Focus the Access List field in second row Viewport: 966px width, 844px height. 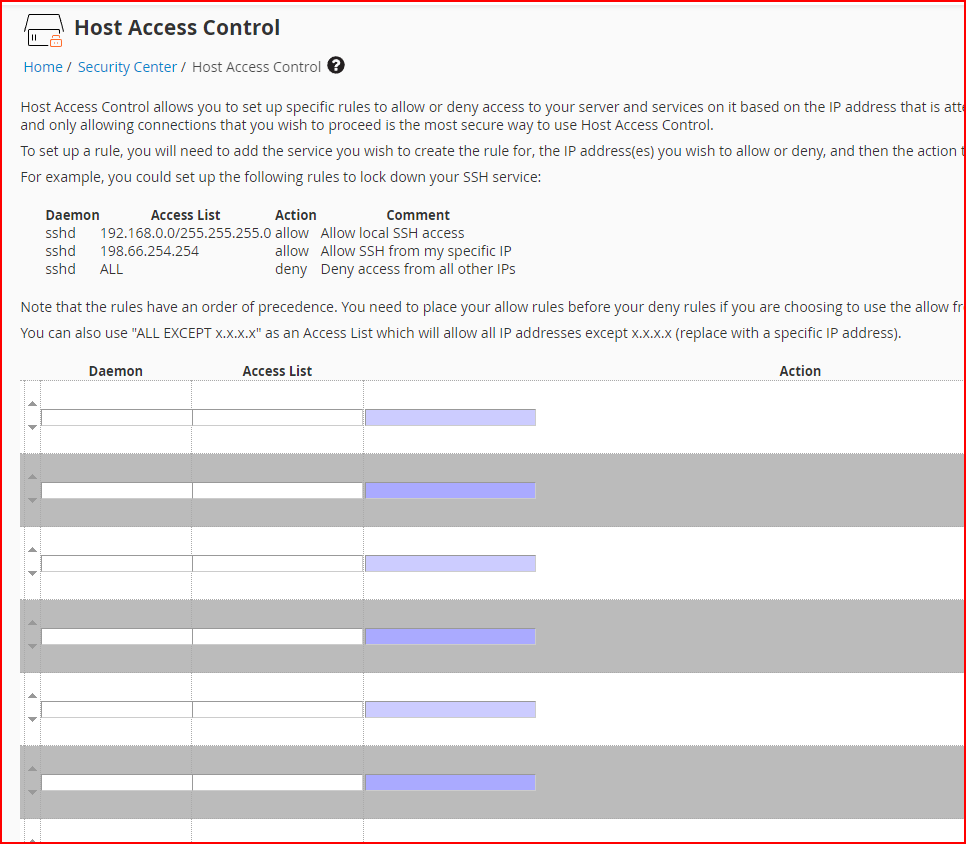[x=277, y=491]
